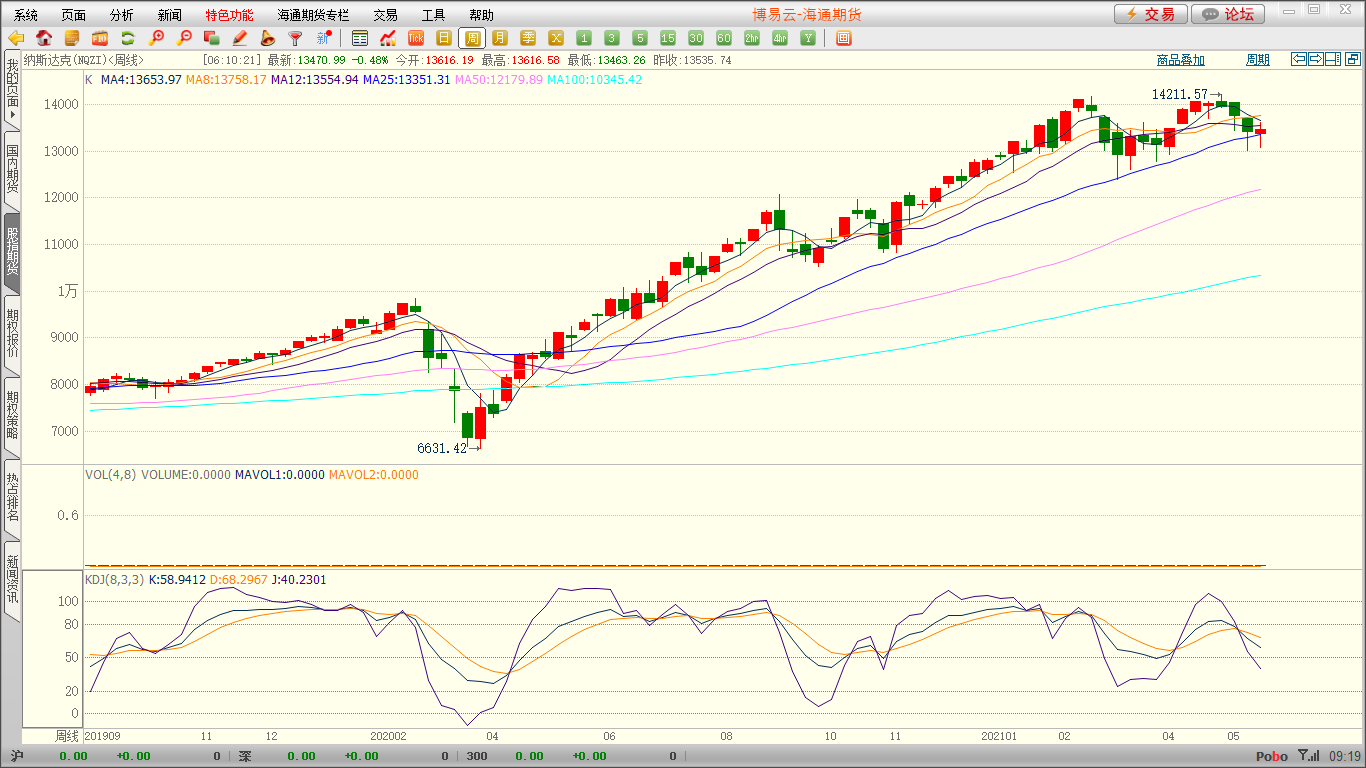This screenshot has height=768, width=1366.
Task: Click the red multi-window layout icon
Action: (844, 38)
